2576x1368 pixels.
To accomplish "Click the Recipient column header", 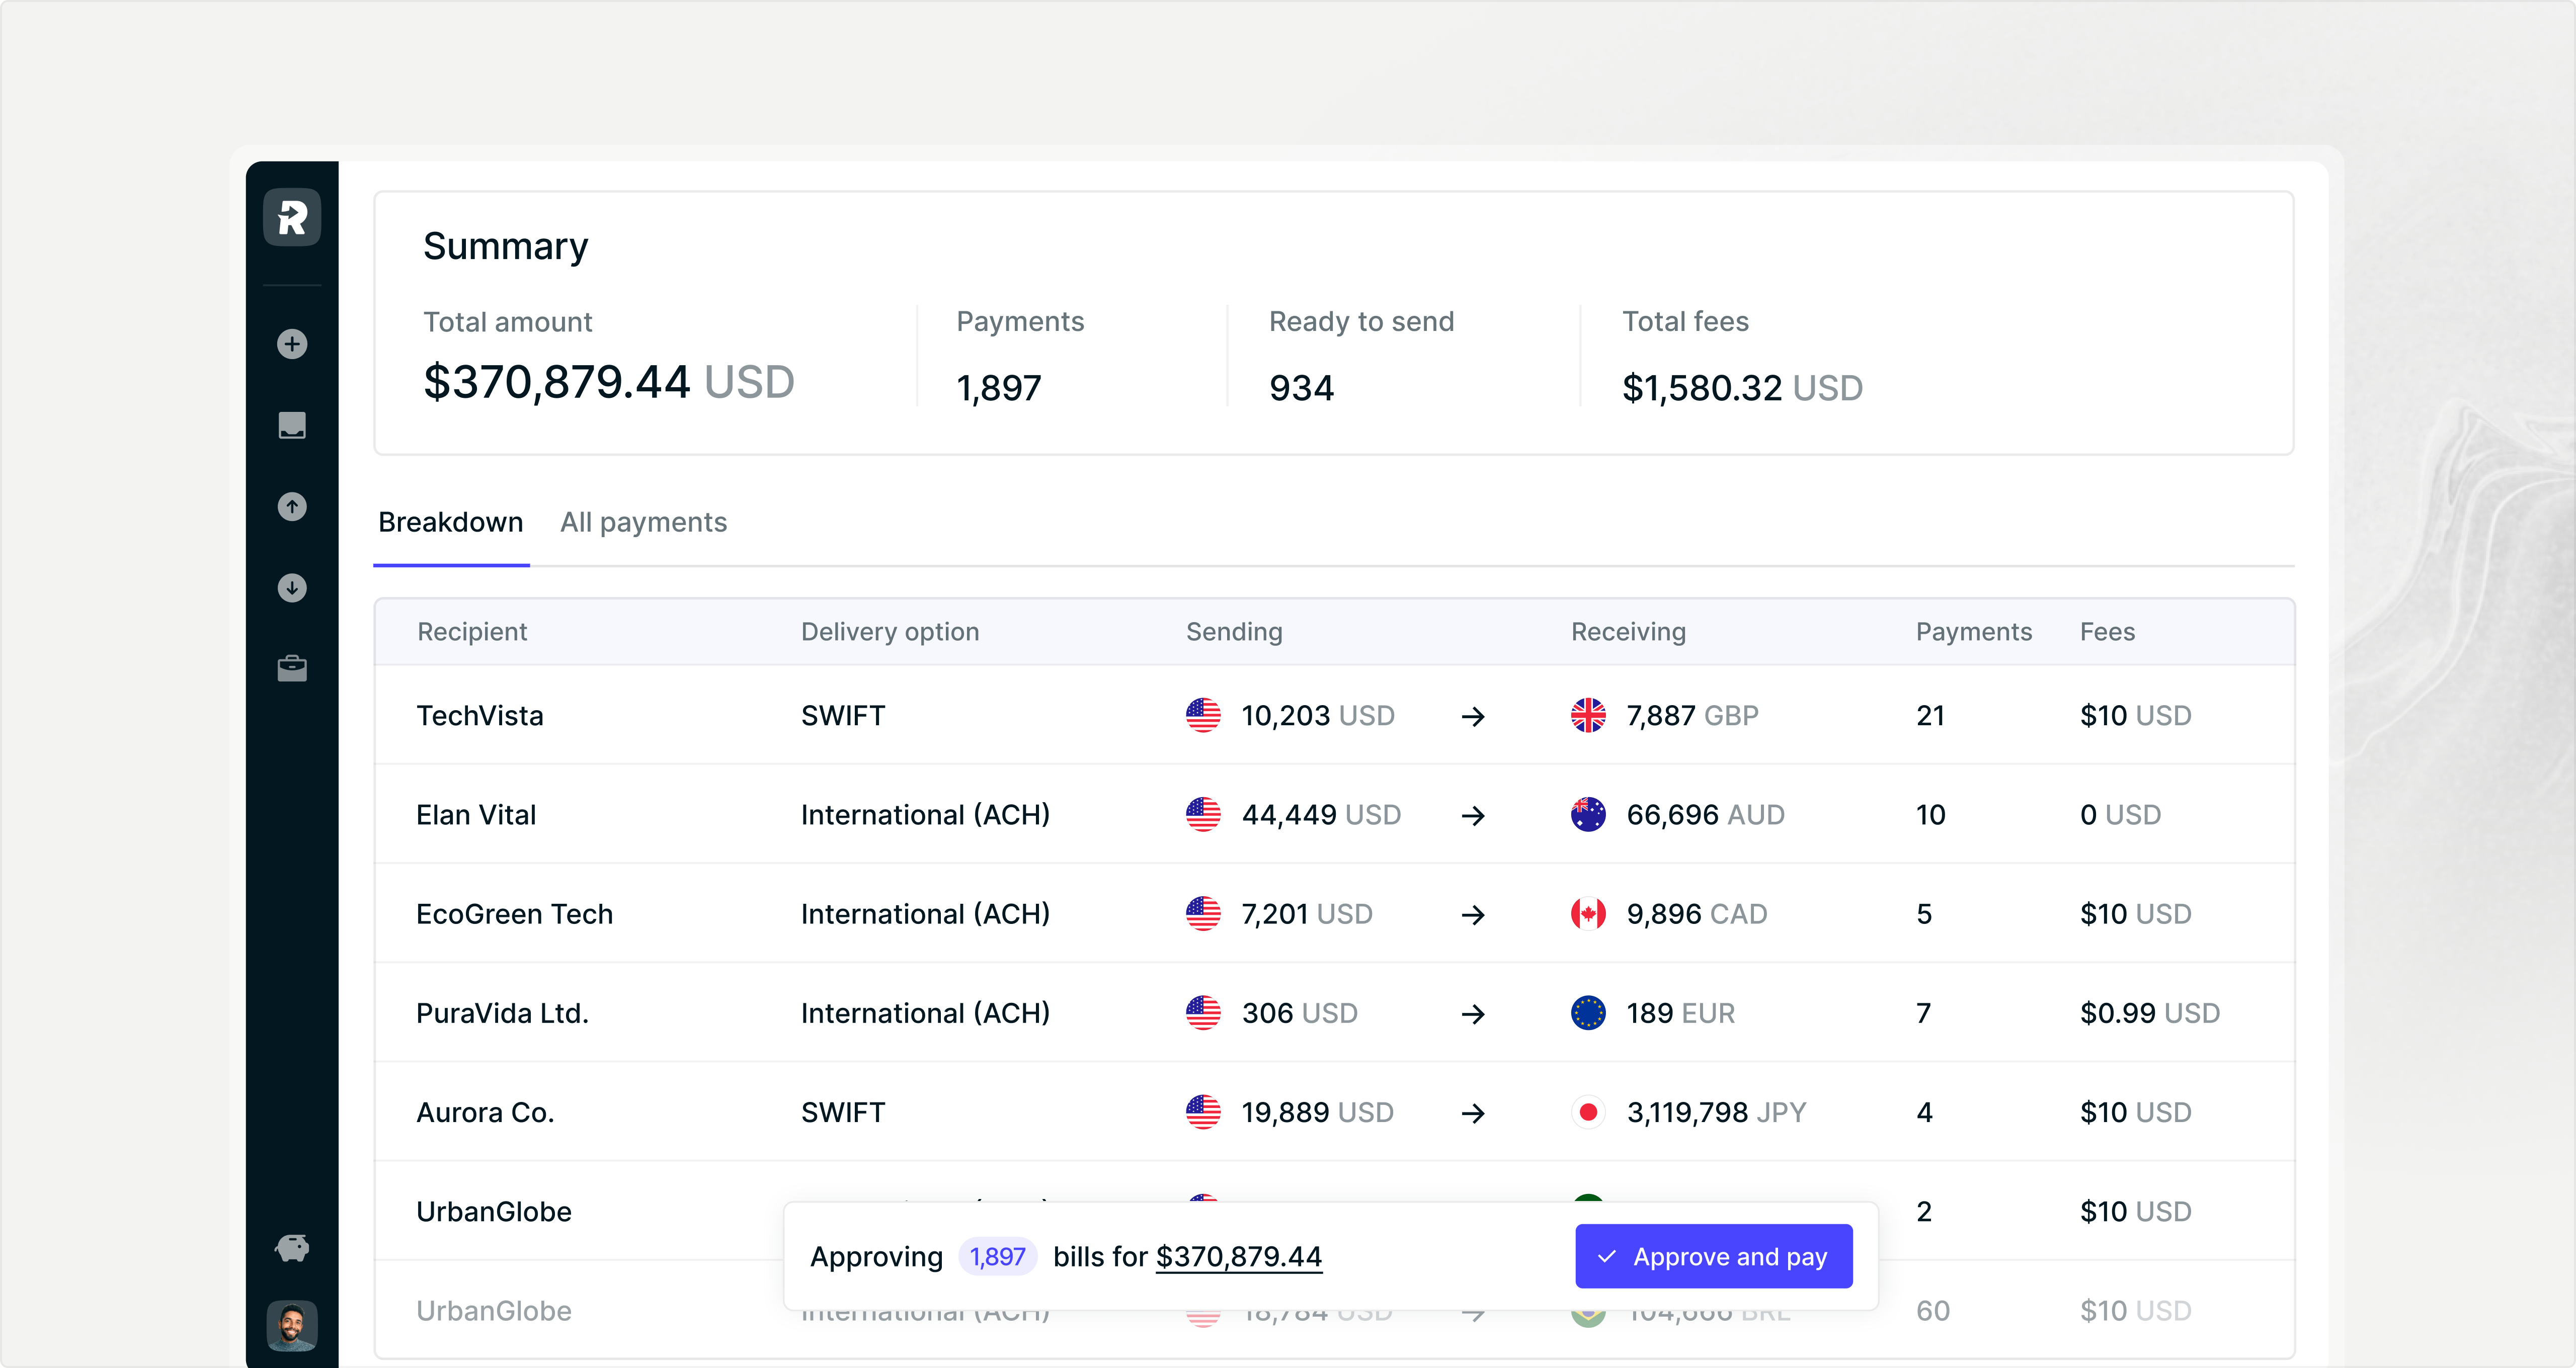I will pyautogui.click(x=472, y=631).
